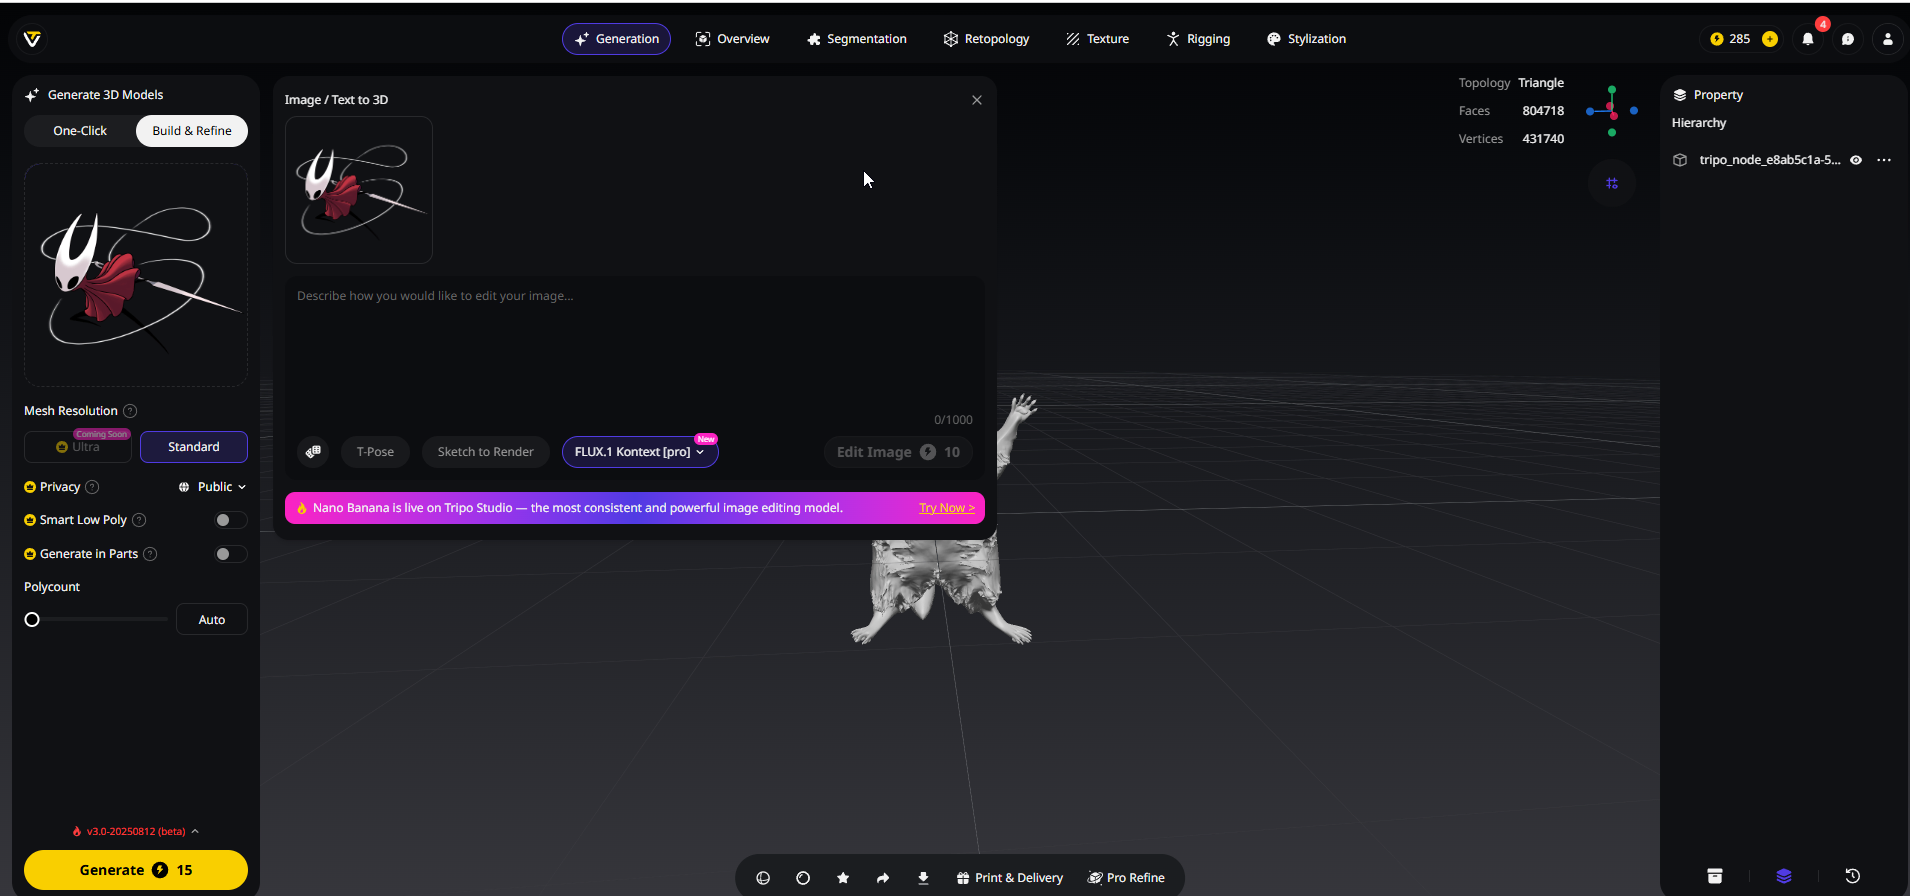The image size is (1910, 896).
Task: Select Standard mesh resolution
Action: 194,447
